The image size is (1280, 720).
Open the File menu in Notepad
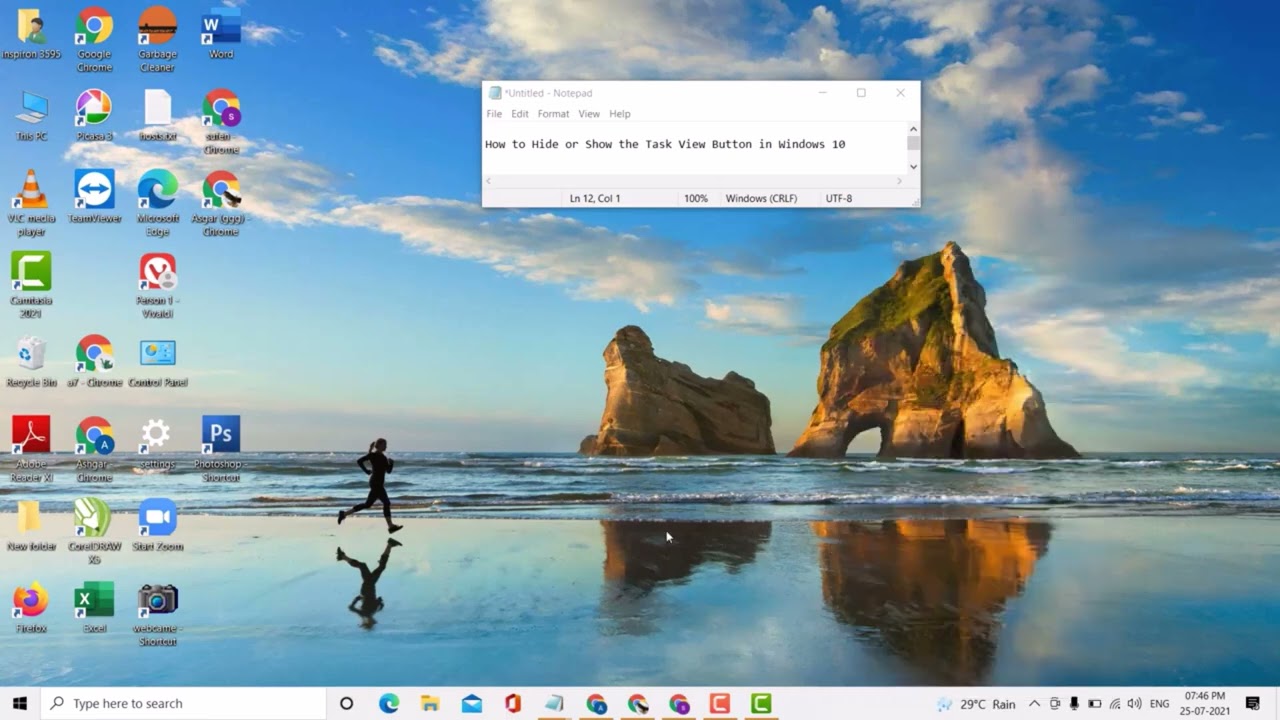coord(494,114)
